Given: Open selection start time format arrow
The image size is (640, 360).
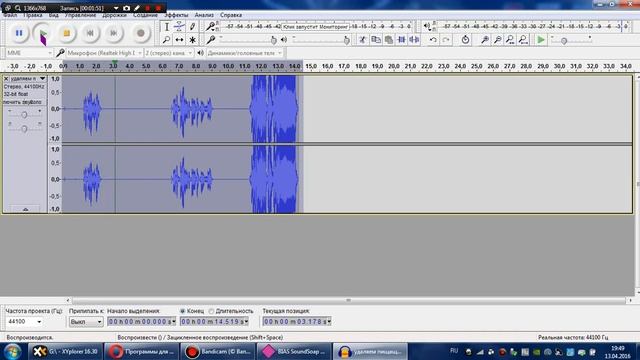Looking at the screenshot, I should 174,322.
